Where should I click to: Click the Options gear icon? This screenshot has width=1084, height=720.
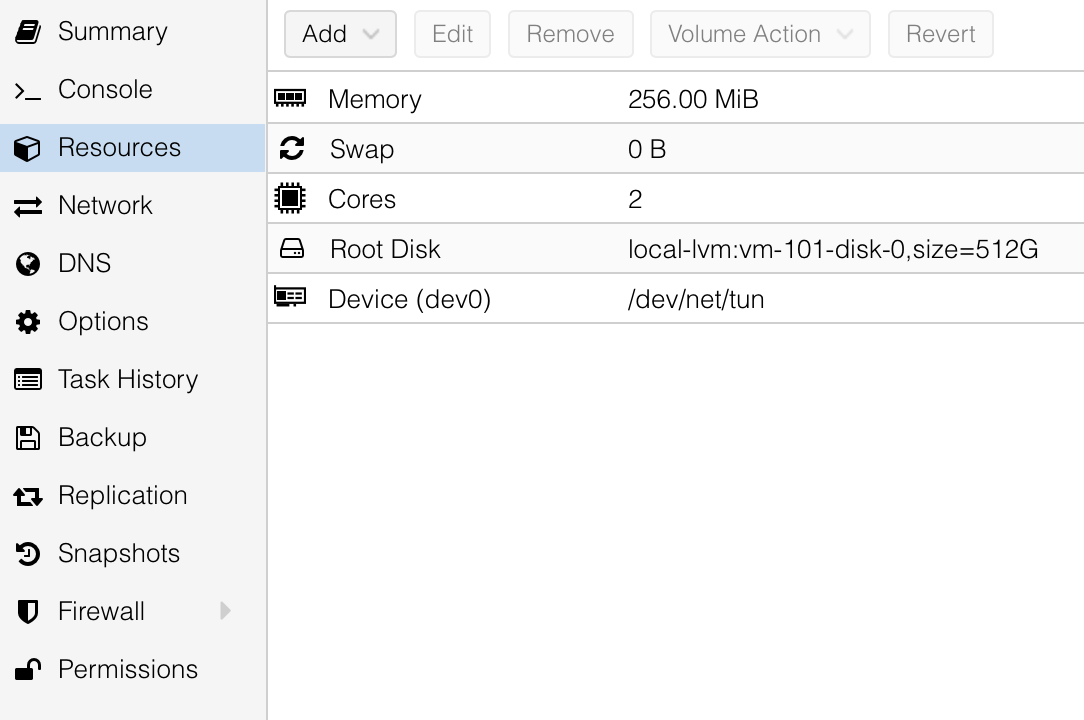[x=28, y=322]
